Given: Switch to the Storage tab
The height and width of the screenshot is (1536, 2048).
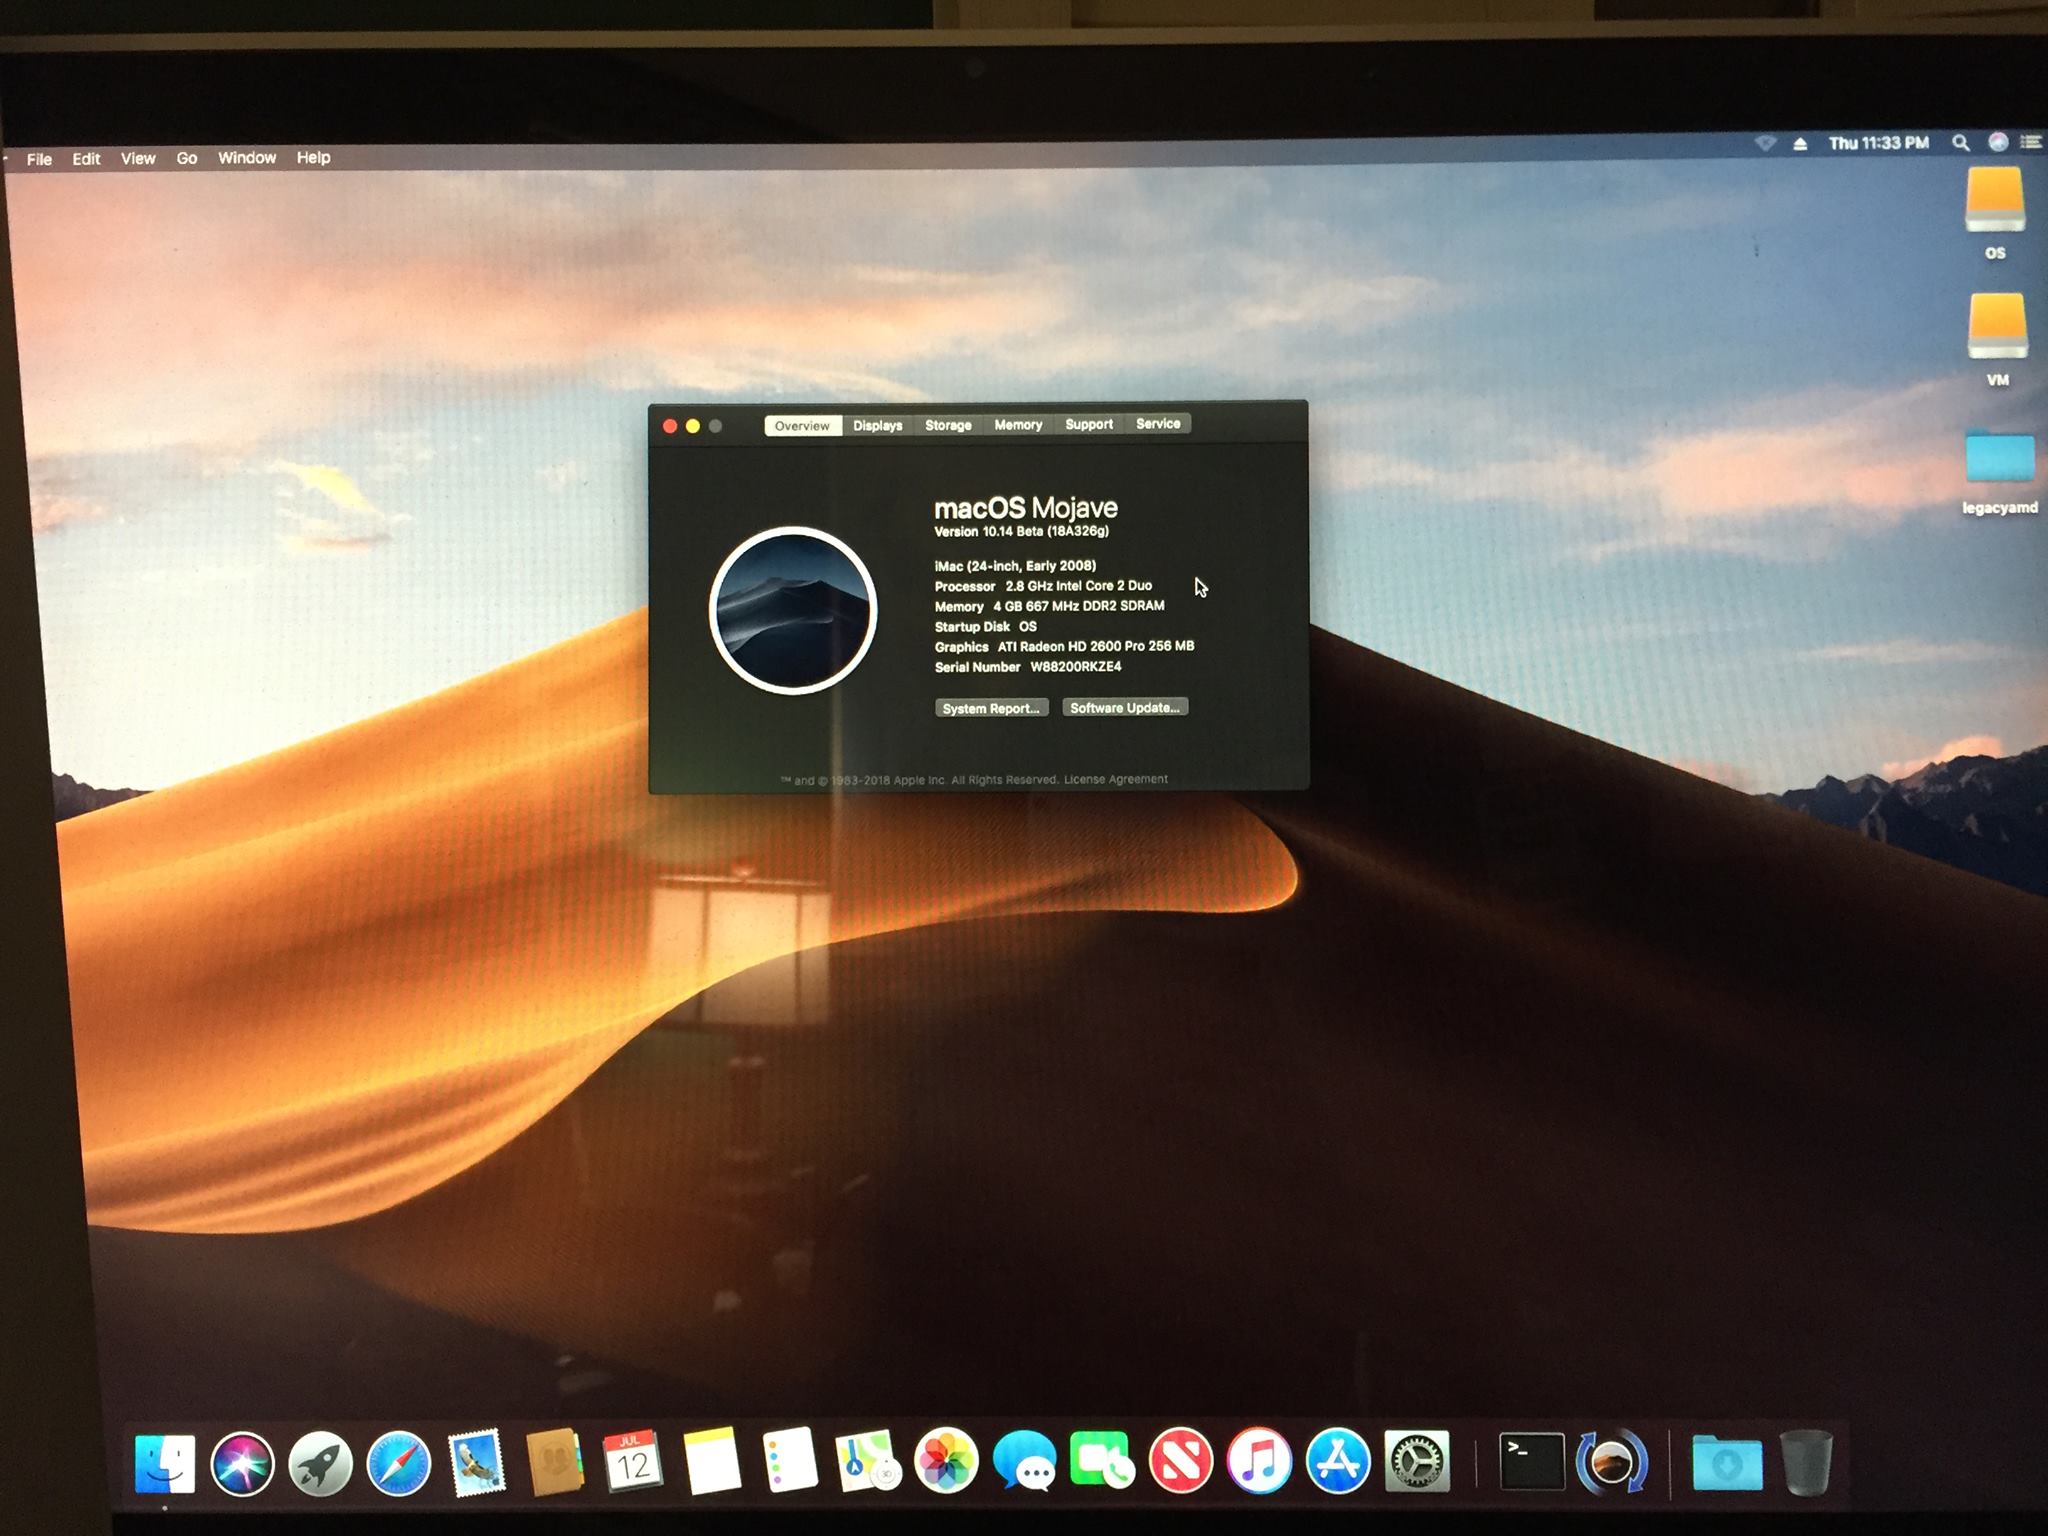Looking at the screenshot, I should [948, 425].
